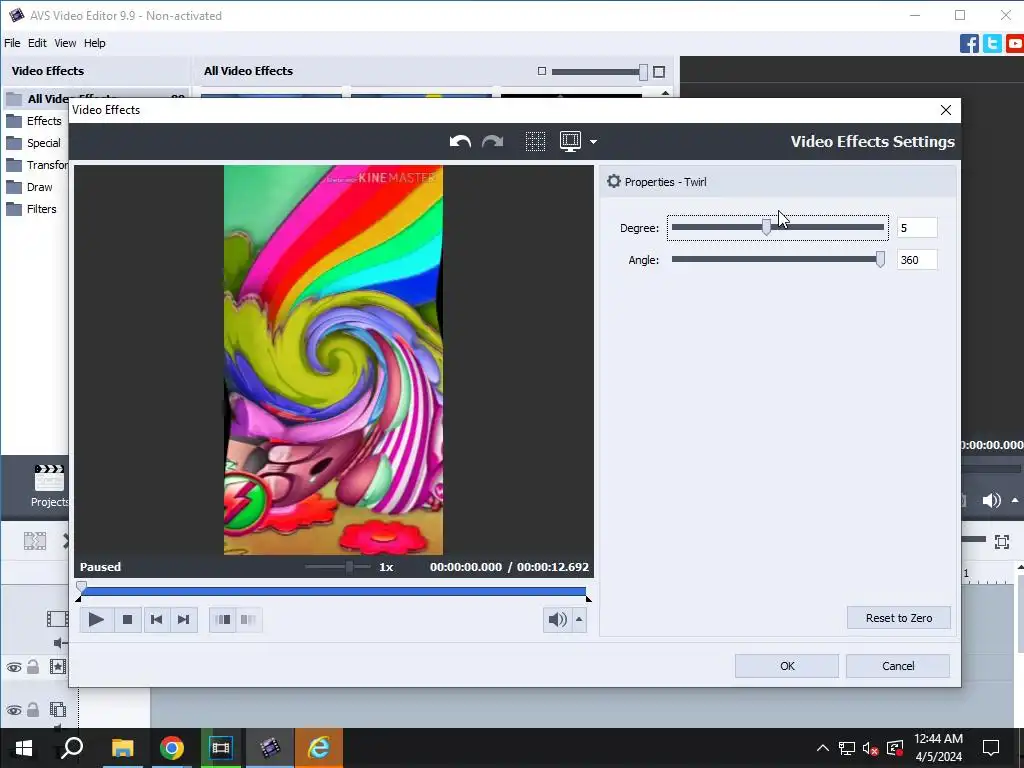Screen dimensions: 1024x768
Task: Toggle lock on bottom overlay track
Action: coord(33,710)
